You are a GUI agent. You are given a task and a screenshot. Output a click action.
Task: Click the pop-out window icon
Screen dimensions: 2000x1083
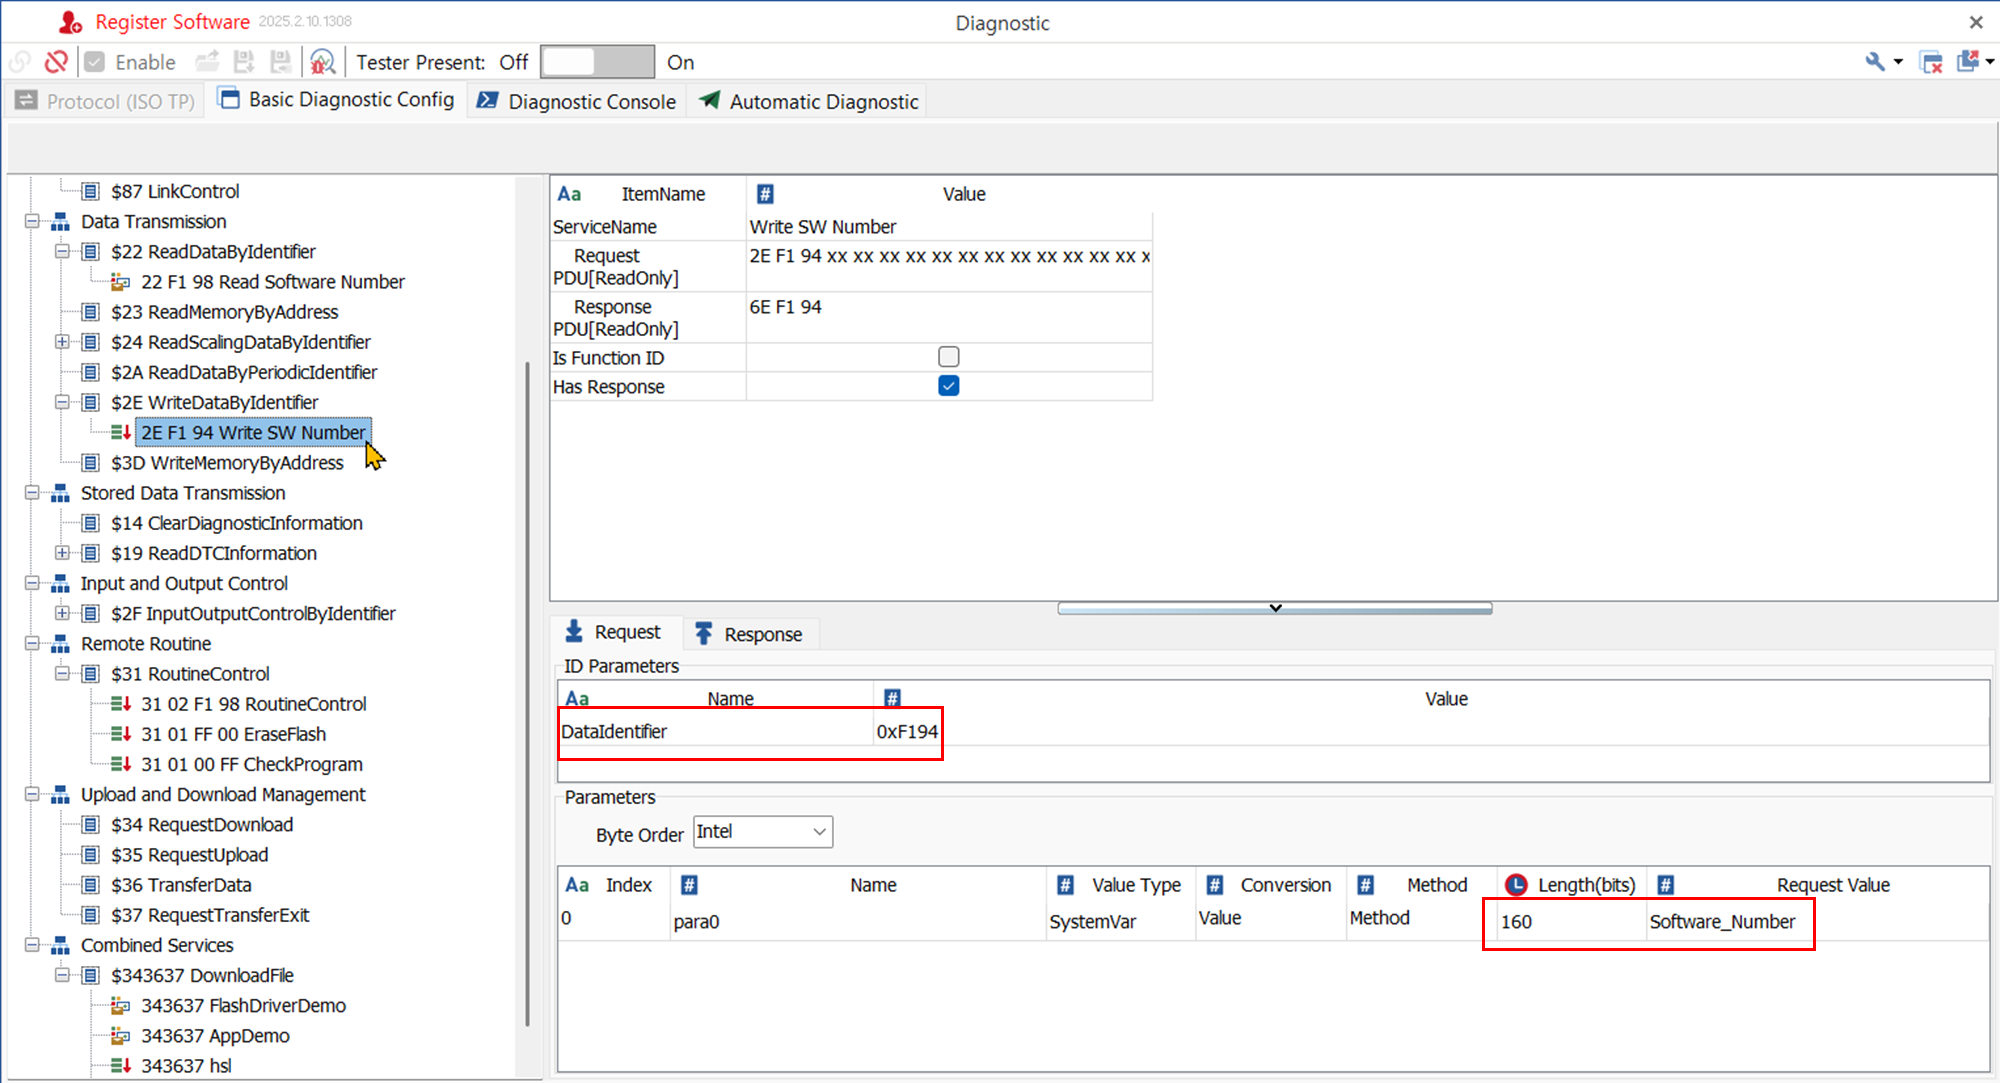pyautogui.click(x=1967, y=62)
